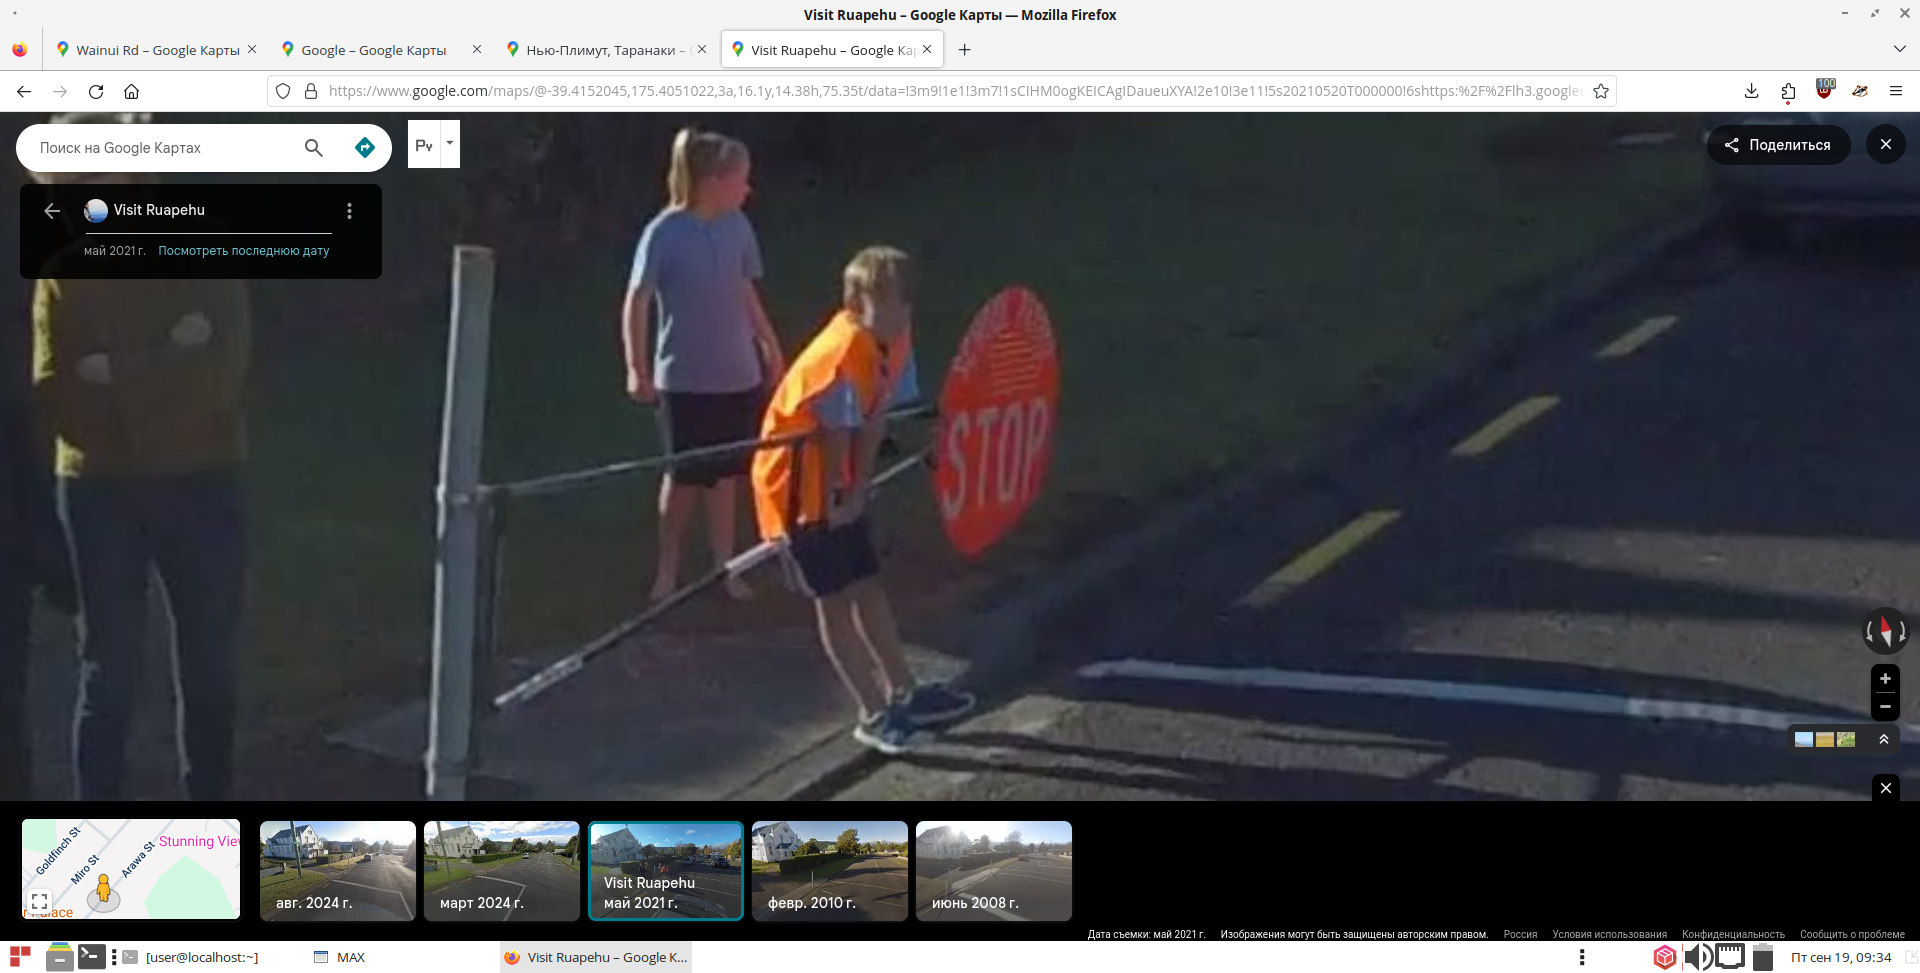Show site security lock info
This screenshot has height=973, width=1920.
pyautogui.click(x=311, y=91)
